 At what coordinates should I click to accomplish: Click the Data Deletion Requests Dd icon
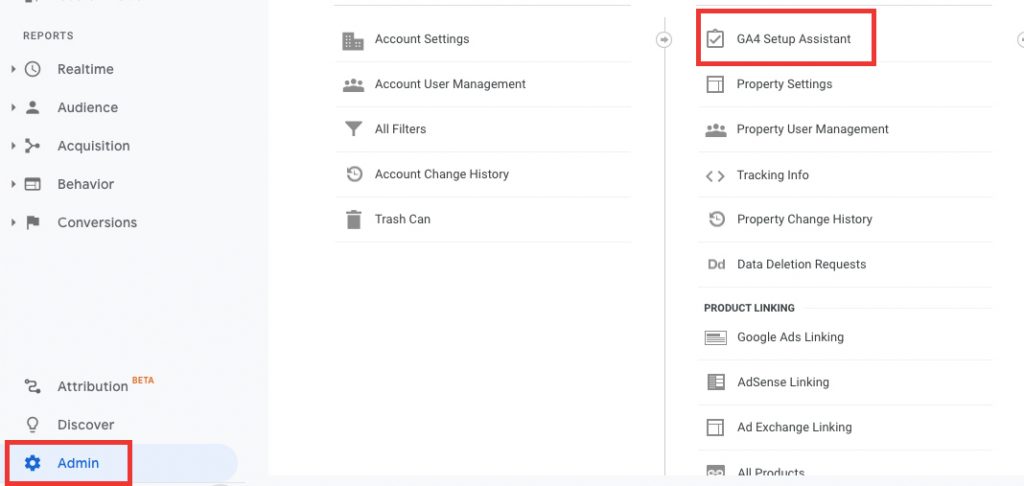click(716, 265)
